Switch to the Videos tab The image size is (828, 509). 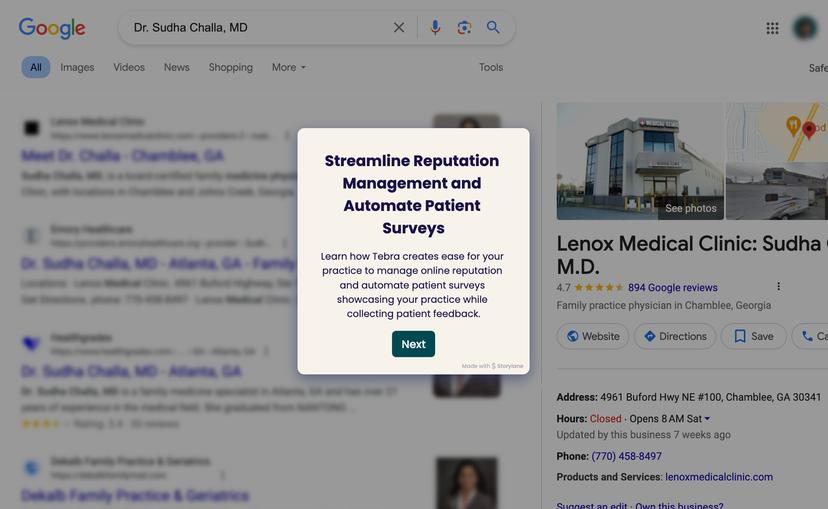pos(129,67)
